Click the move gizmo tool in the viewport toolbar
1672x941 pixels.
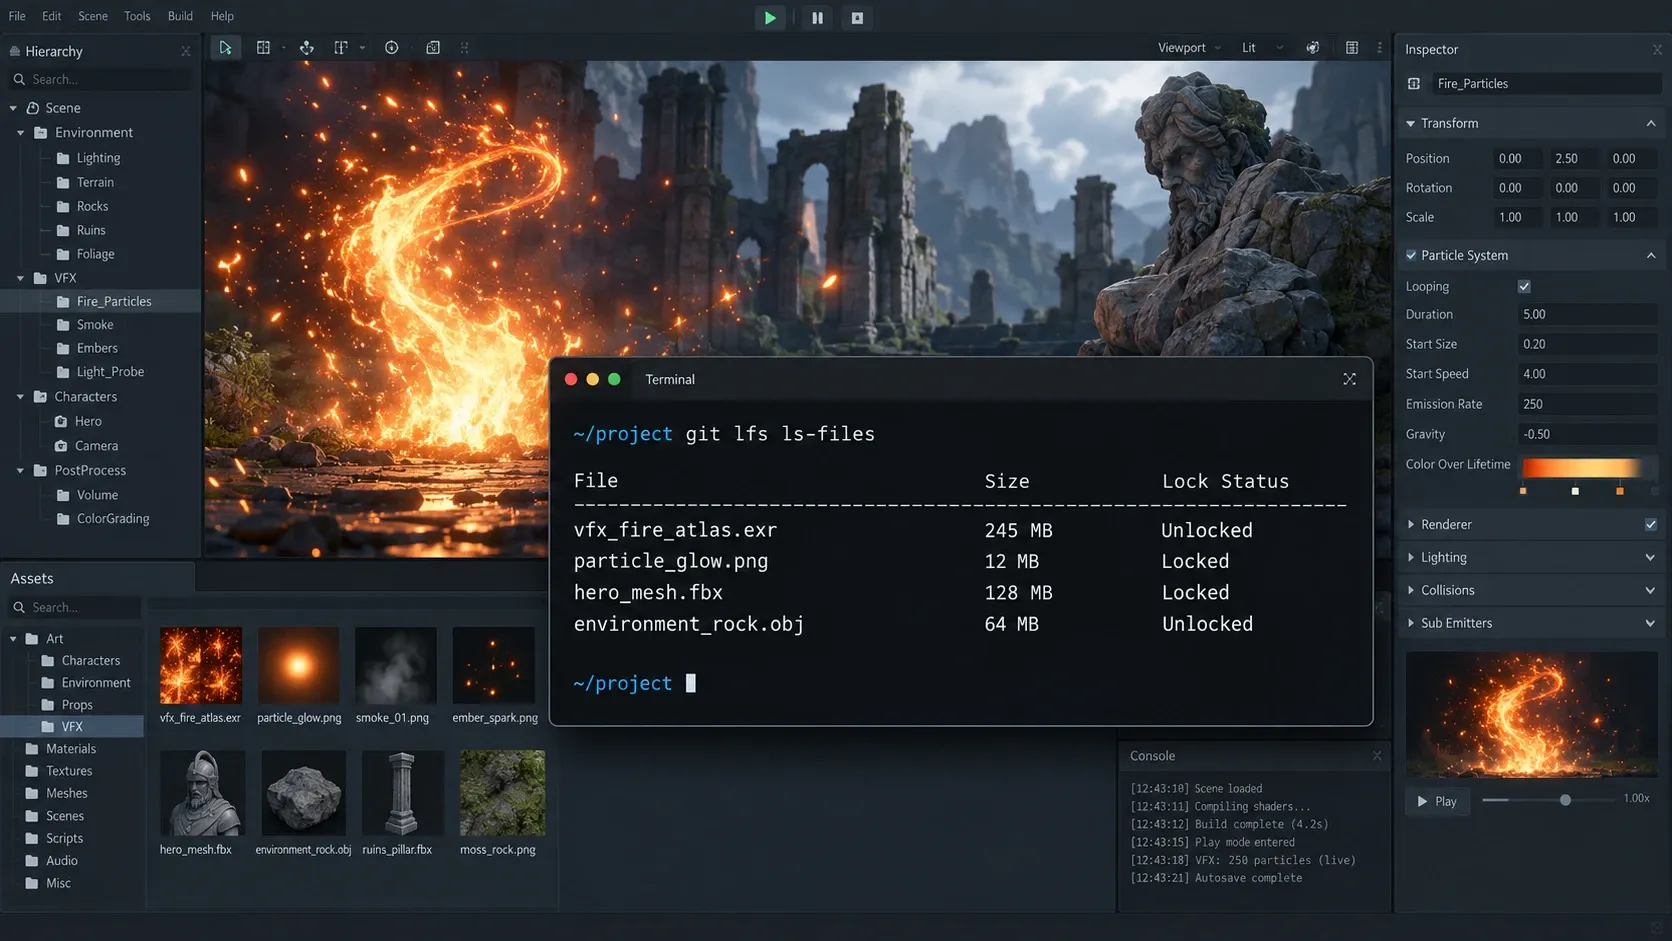tap(307, 48)
